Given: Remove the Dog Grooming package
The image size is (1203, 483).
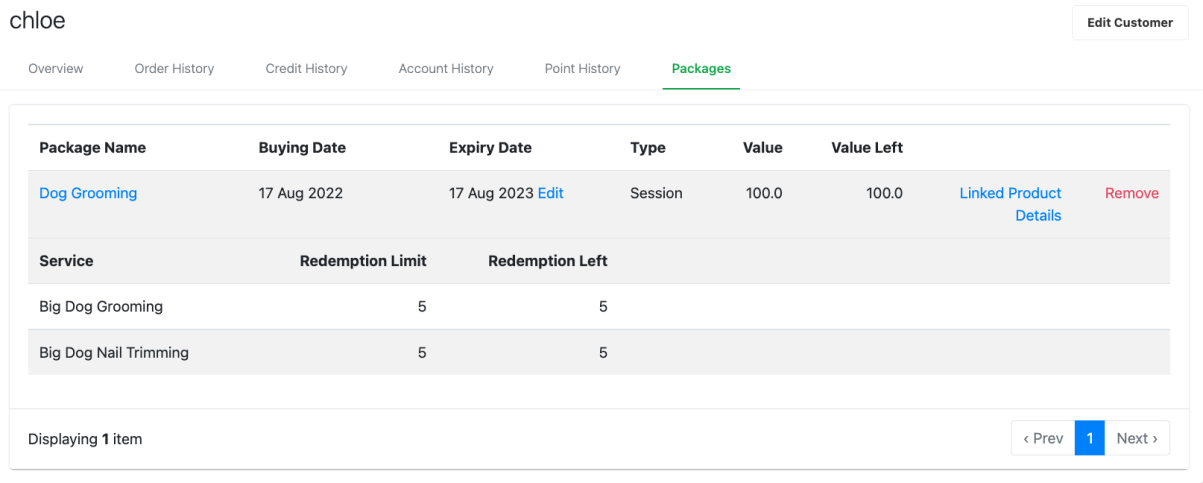Looking at the screenshot, I should (x=1132, y=193).
